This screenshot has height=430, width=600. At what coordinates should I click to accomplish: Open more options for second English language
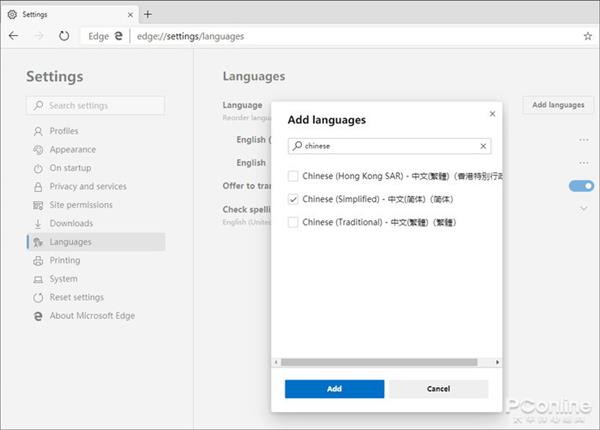[584, 163]
